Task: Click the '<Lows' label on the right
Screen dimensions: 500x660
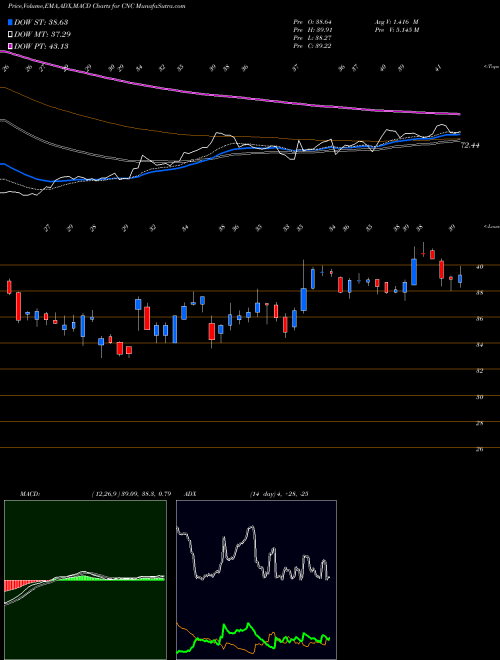Action: point(491,226)
